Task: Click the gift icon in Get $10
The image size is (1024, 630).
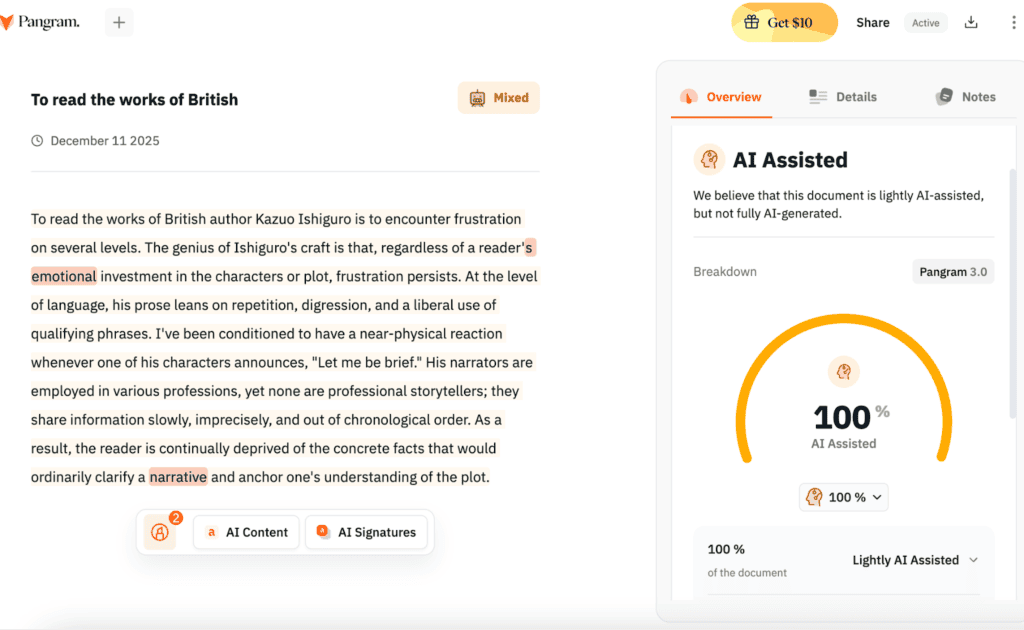Action: point(752,22)
